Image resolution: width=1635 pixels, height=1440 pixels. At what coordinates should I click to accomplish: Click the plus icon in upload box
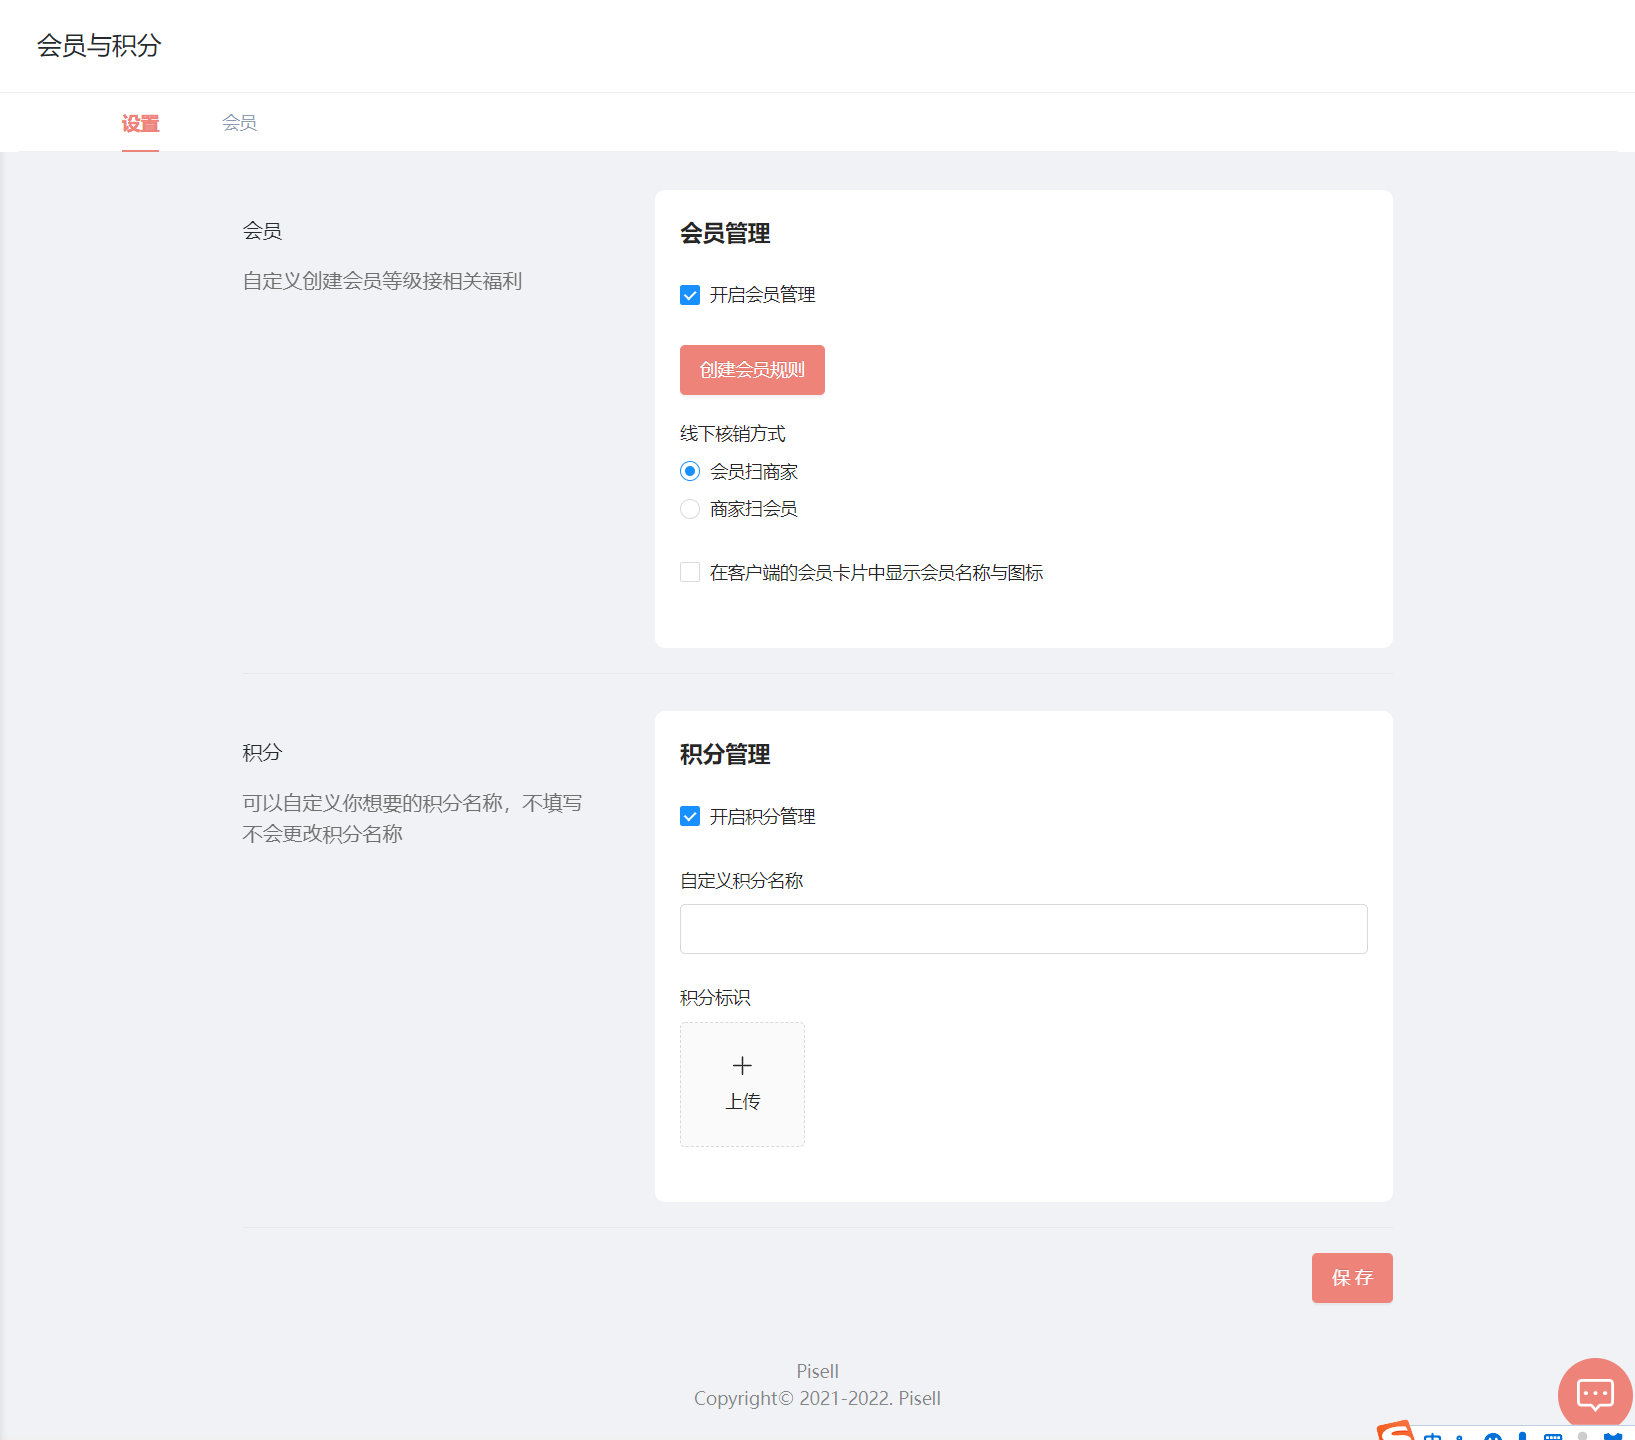click(x=742, y=1065)
